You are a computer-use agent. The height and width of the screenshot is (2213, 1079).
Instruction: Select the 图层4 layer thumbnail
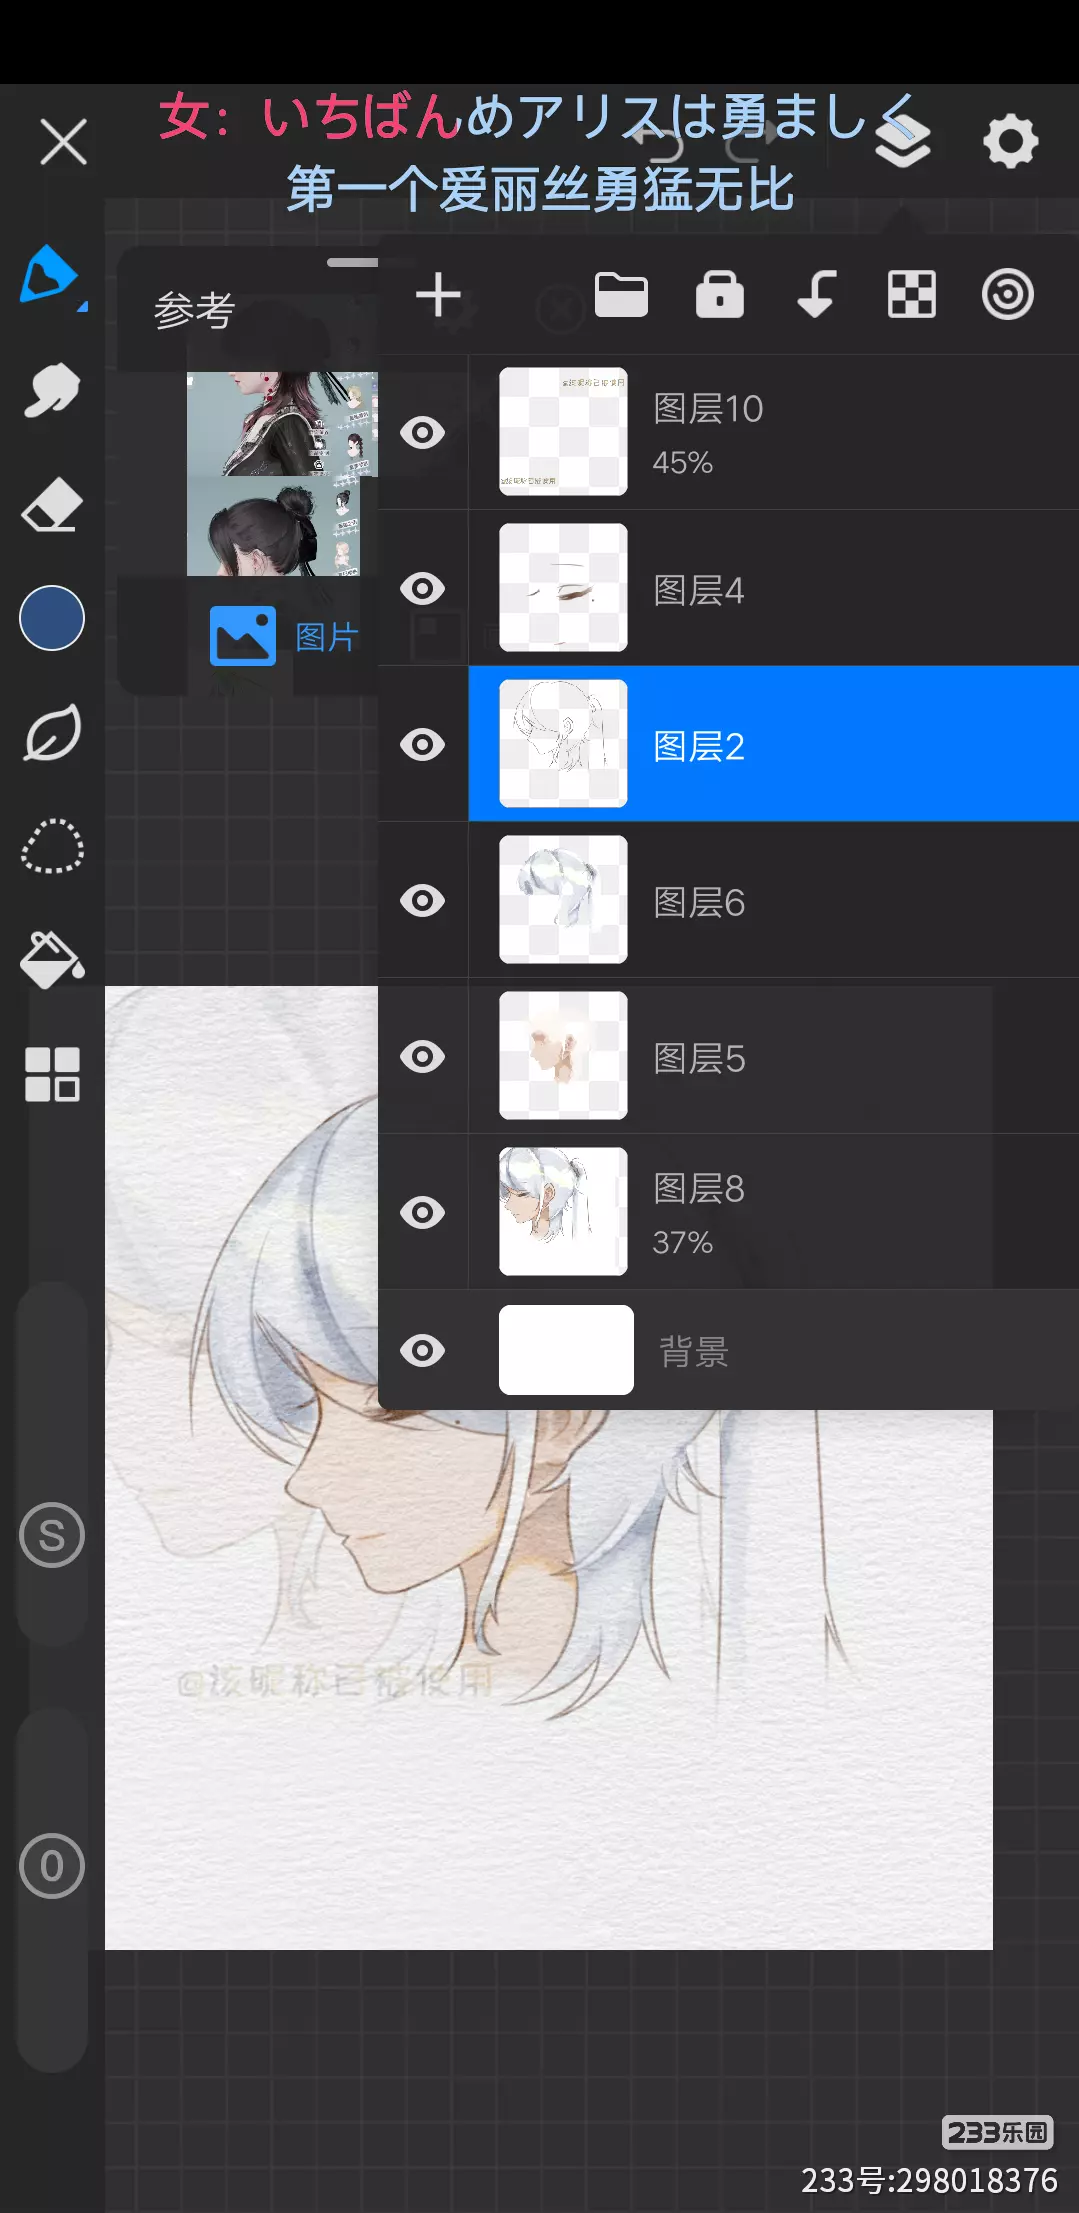coord(563,587)
